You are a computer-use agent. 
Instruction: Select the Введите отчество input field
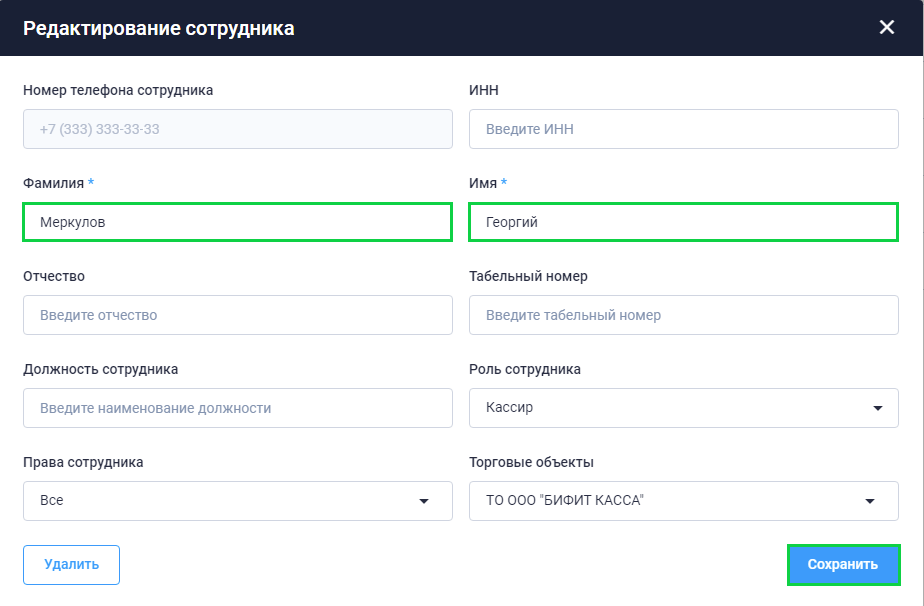click(237, 315)
